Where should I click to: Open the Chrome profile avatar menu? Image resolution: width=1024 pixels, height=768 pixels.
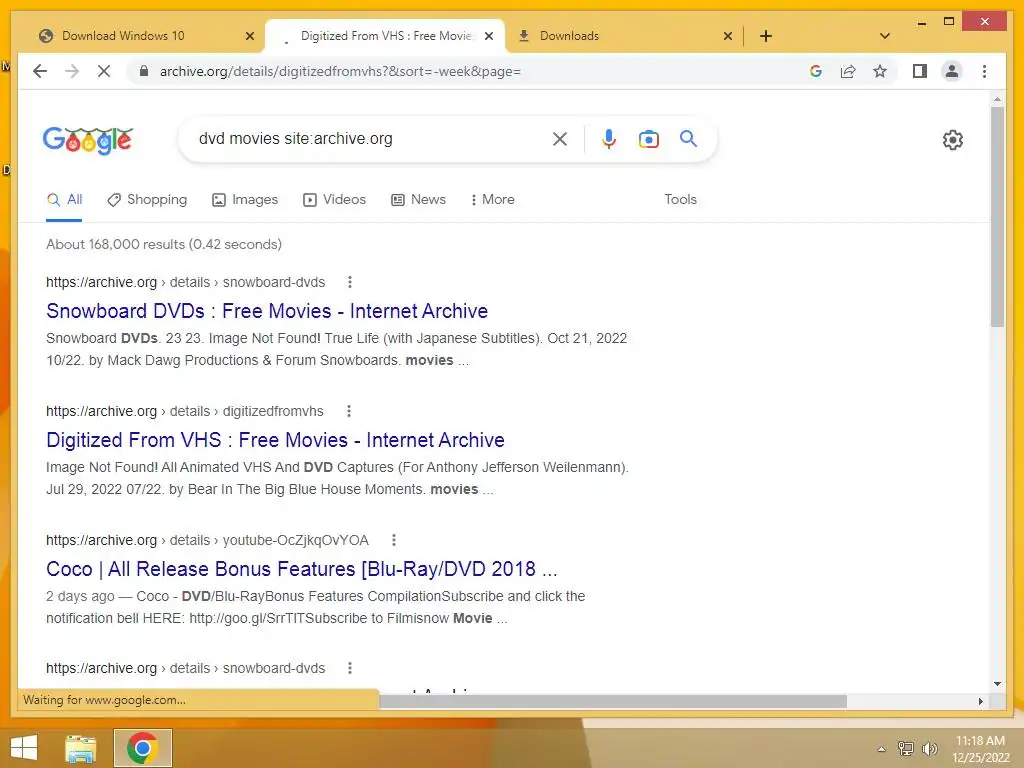click(952, 71)
